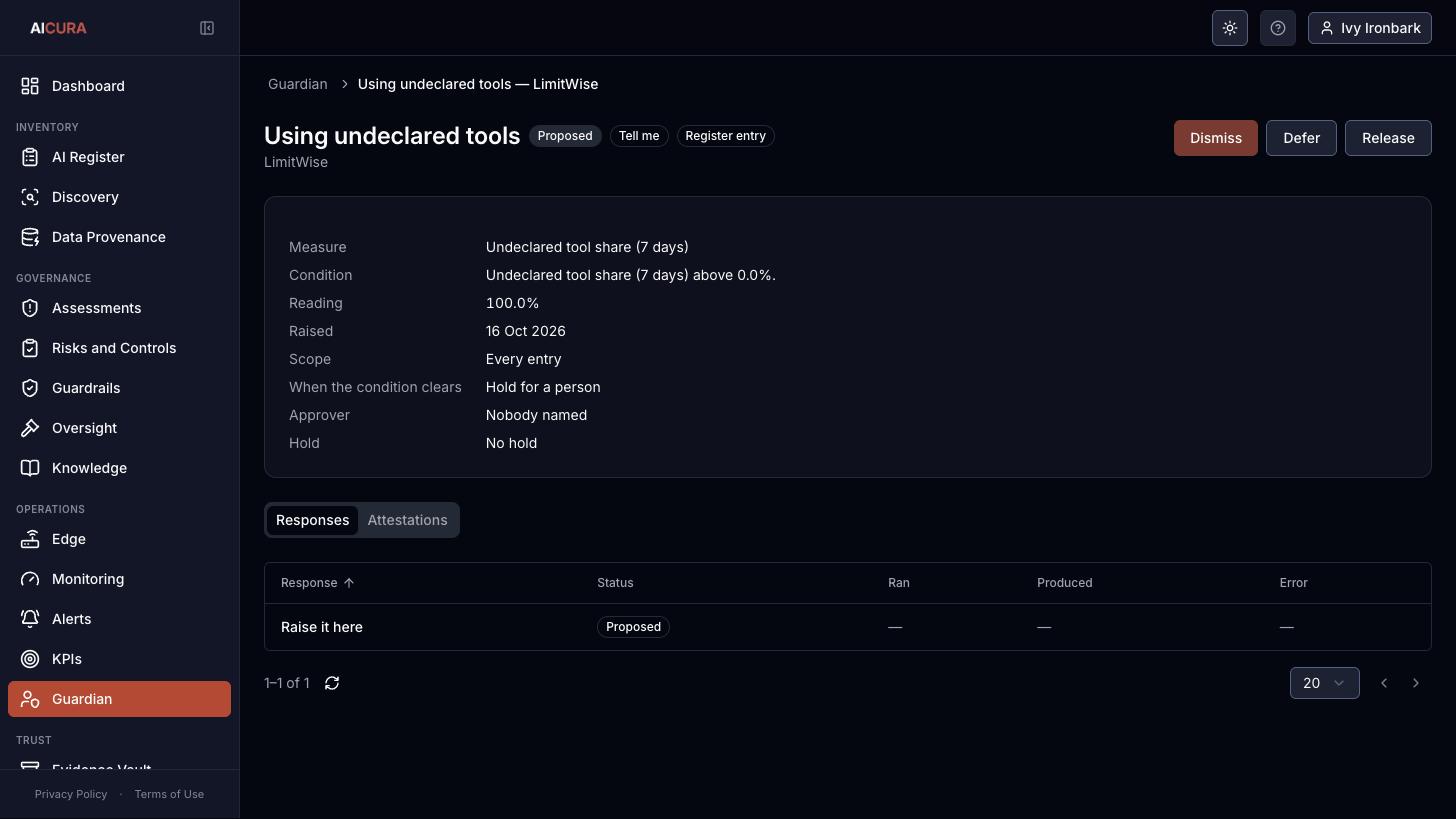1456x819 pixels.
Task: Open Discovery icon in sidebar
Action: coord(30,197)
